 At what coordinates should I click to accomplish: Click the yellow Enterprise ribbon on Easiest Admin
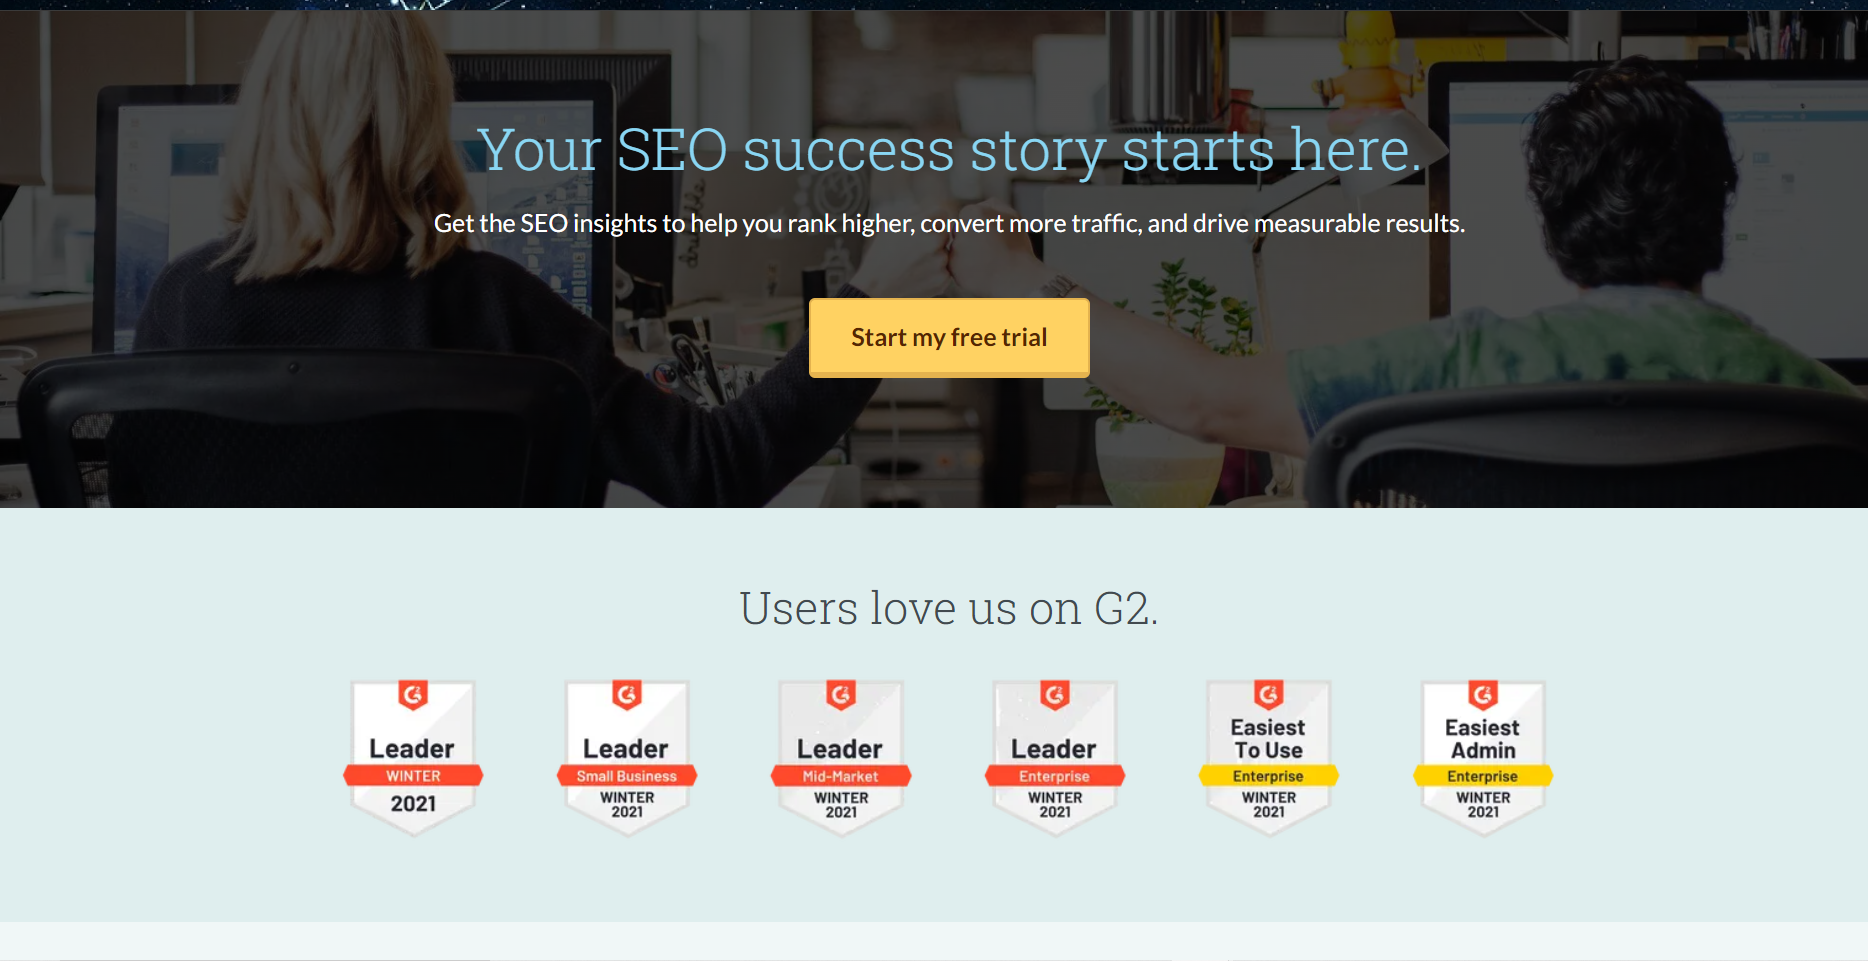(1483, 776)
